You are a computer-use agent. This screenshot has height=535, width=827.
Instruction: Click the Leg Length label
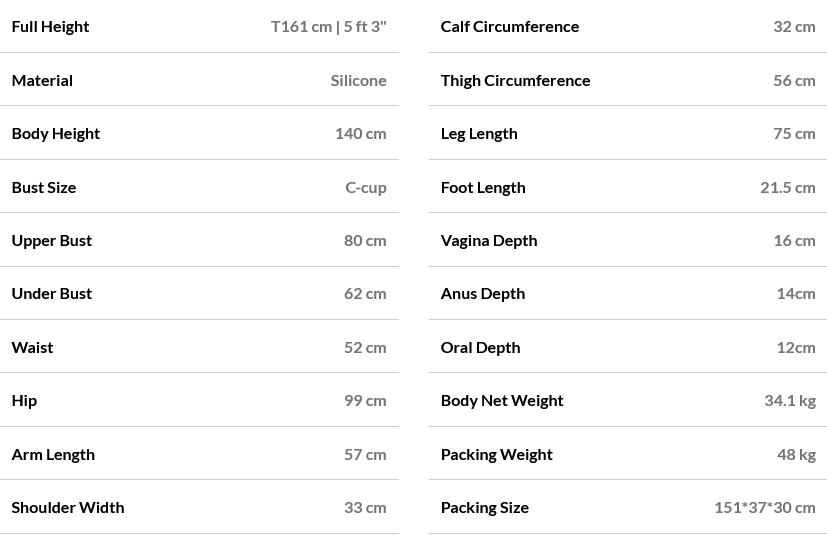[x=478, y=133]
